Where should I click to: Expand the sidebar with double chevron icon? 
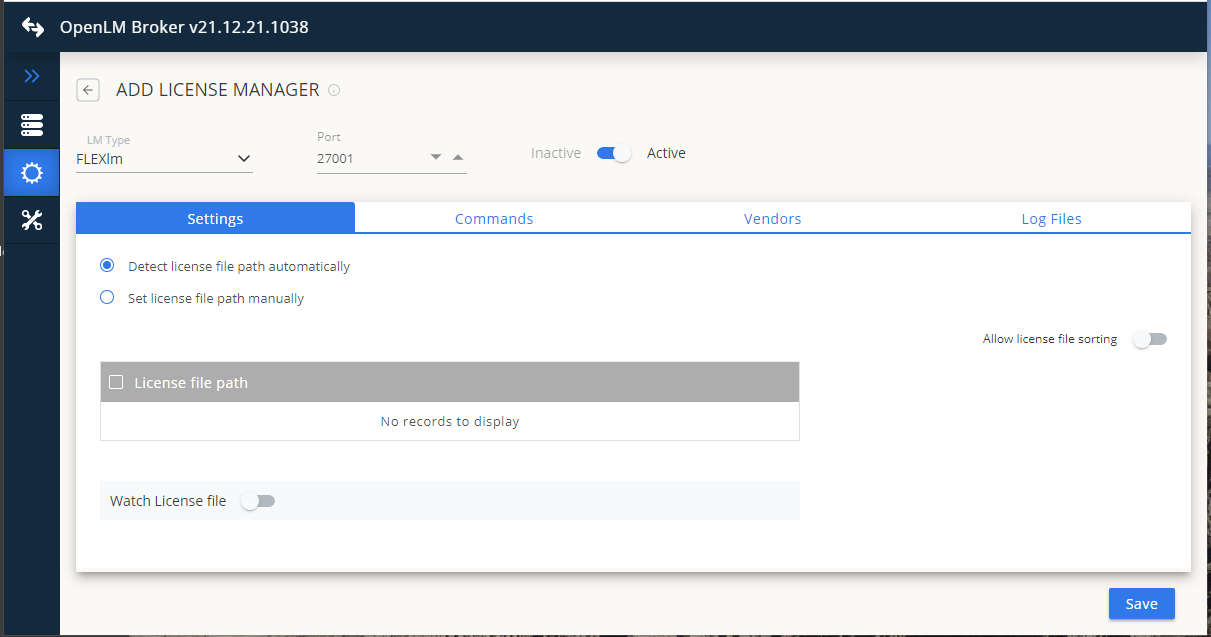tap(32, 76)
